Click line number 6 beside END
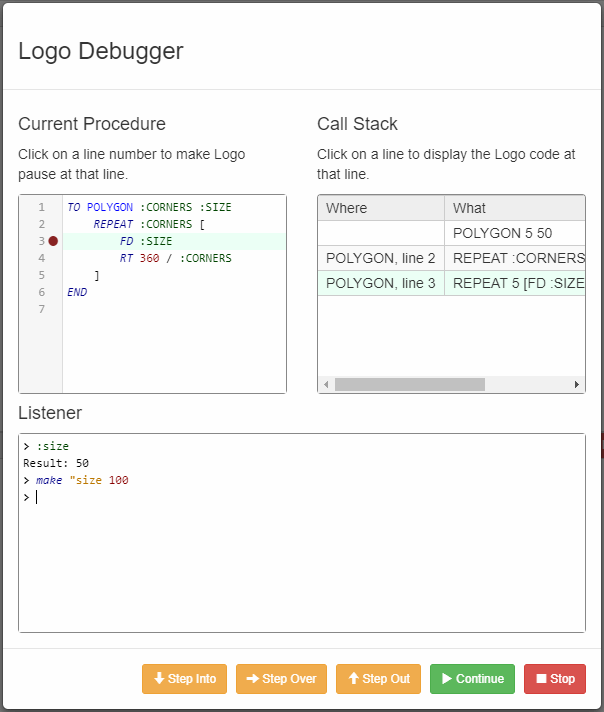Image resolution: width=604 pixels, height=712 pixels. 41,292
